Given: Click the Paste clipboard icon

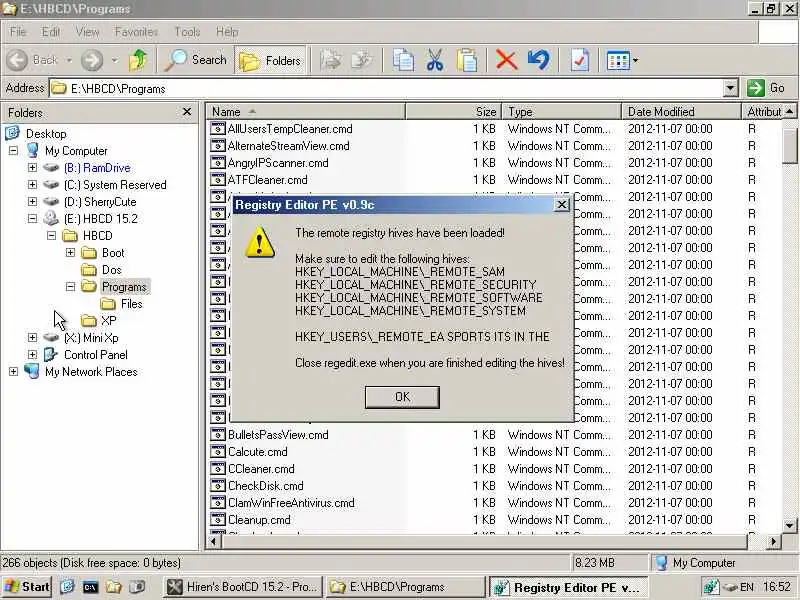Looking at the screenshot, I should 467,60.
